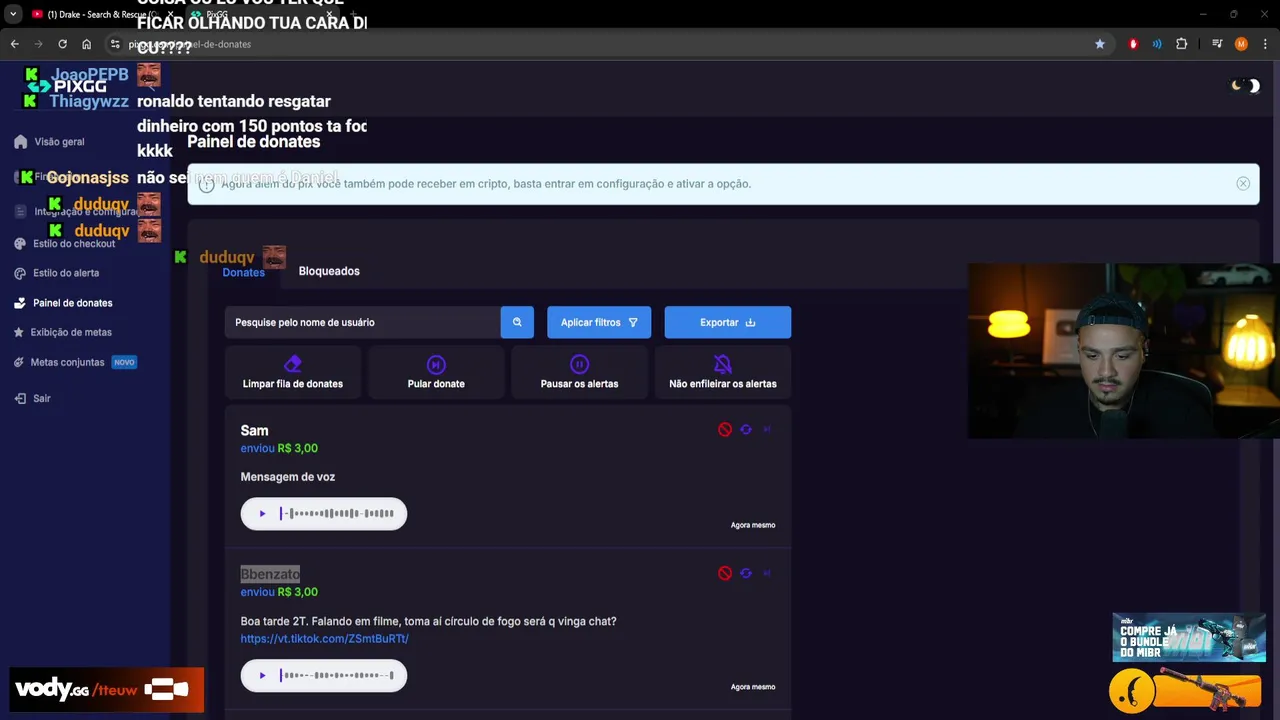Export donations with Exportar button
1280x720 pixels.
pyautogui.click(x=728, y=322)
